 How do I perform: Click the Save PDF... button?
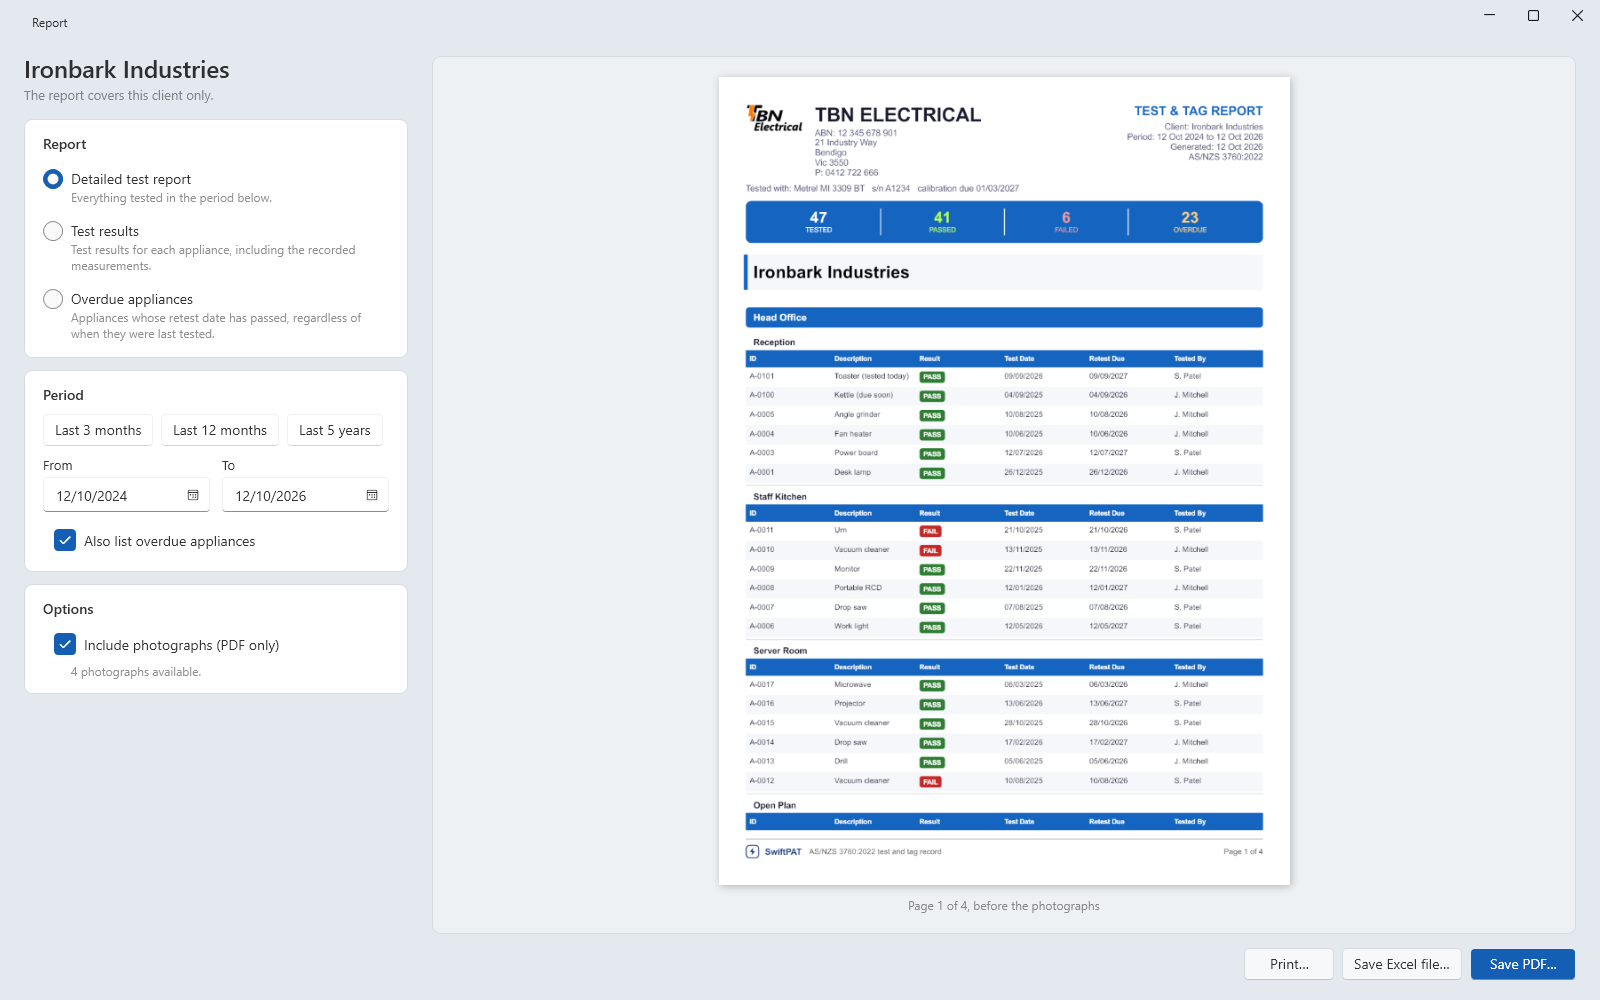(x=1523, y=964)
